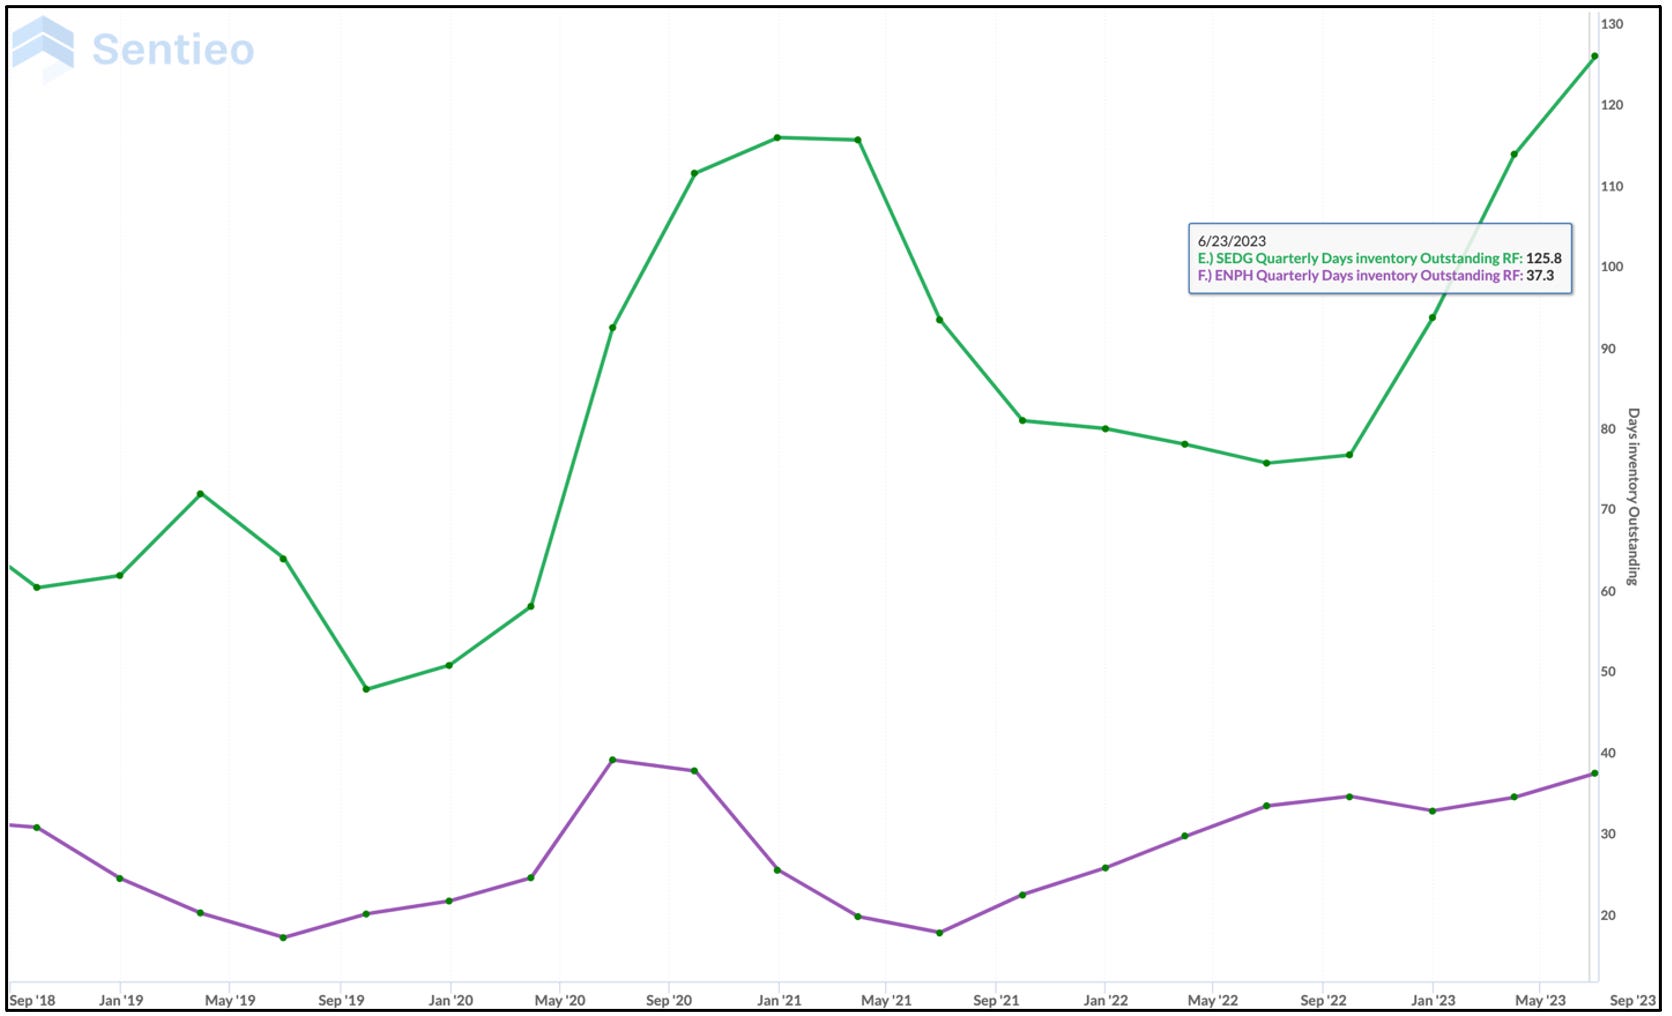The height and width of the screenshot is (1016, 1672).
Task: Click the ENPH data point at 37.3
Action: (x=1594, y=773)
